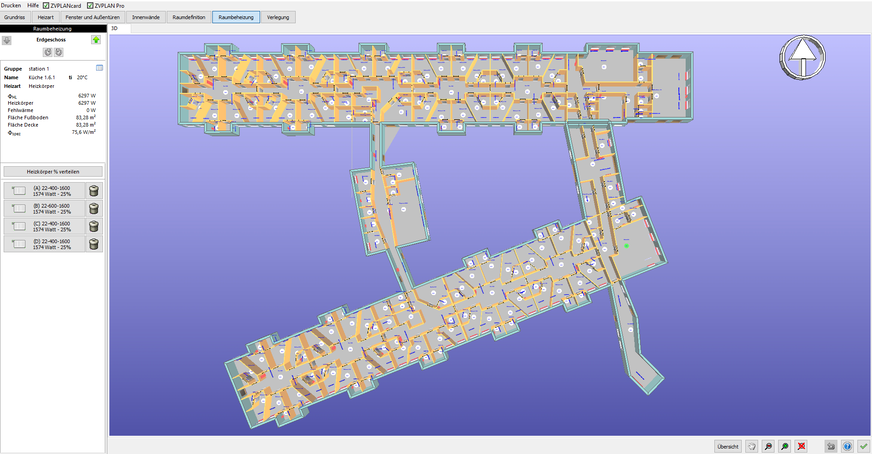The height and width of the screenshot is (454, 872).
Task: Select the pan hand tool icon
Action: (751, 445)
